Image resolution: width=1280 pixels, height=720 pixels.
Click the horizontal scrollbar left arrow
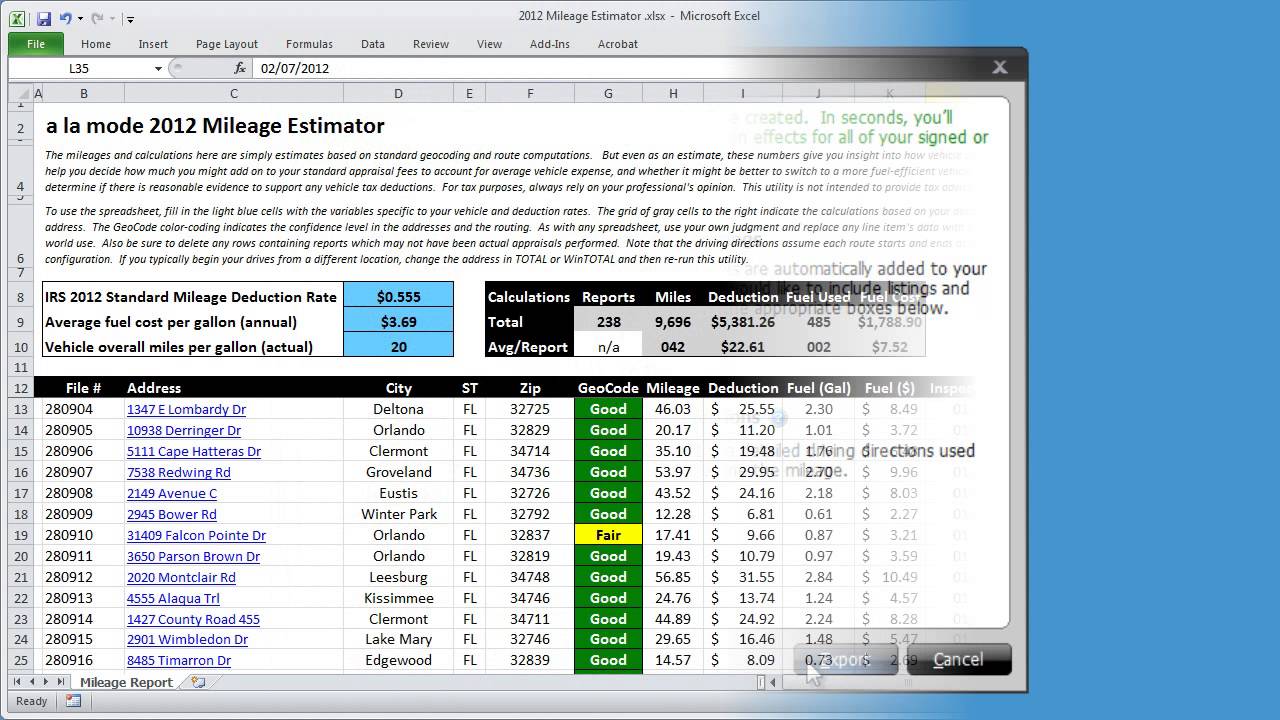coord(773,682)
